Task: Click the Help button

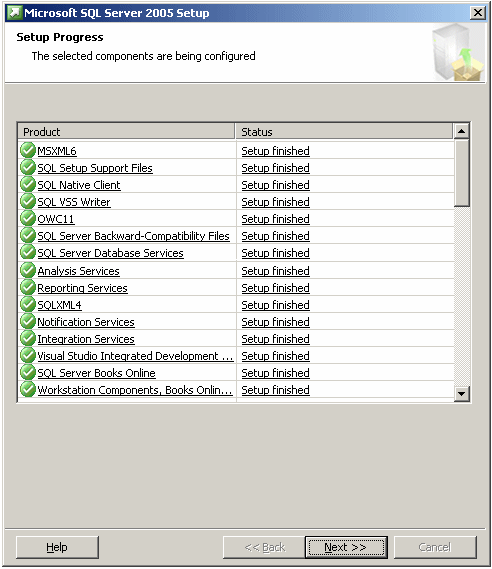Action: coord(57,547)
